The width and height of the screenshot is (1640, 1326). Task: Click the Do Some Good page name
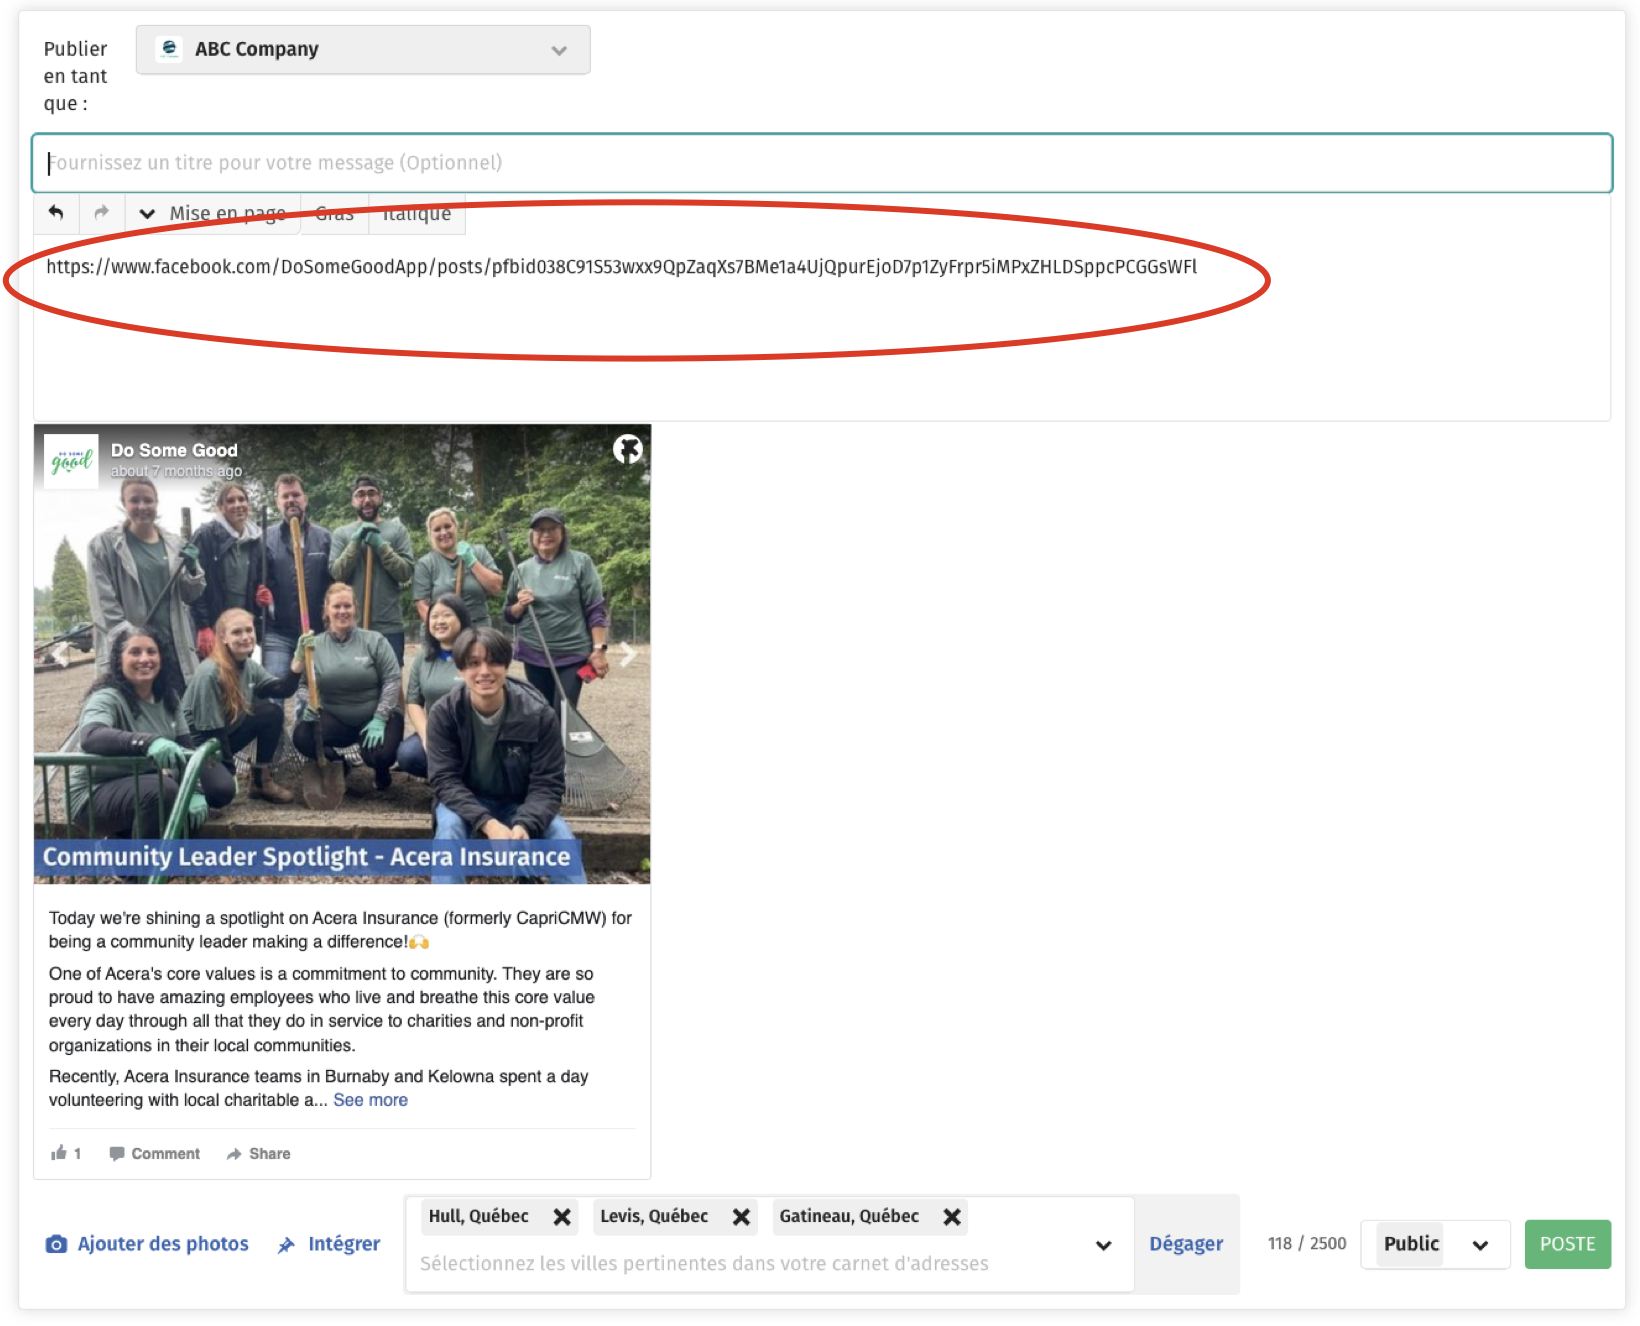pos(174,450)
